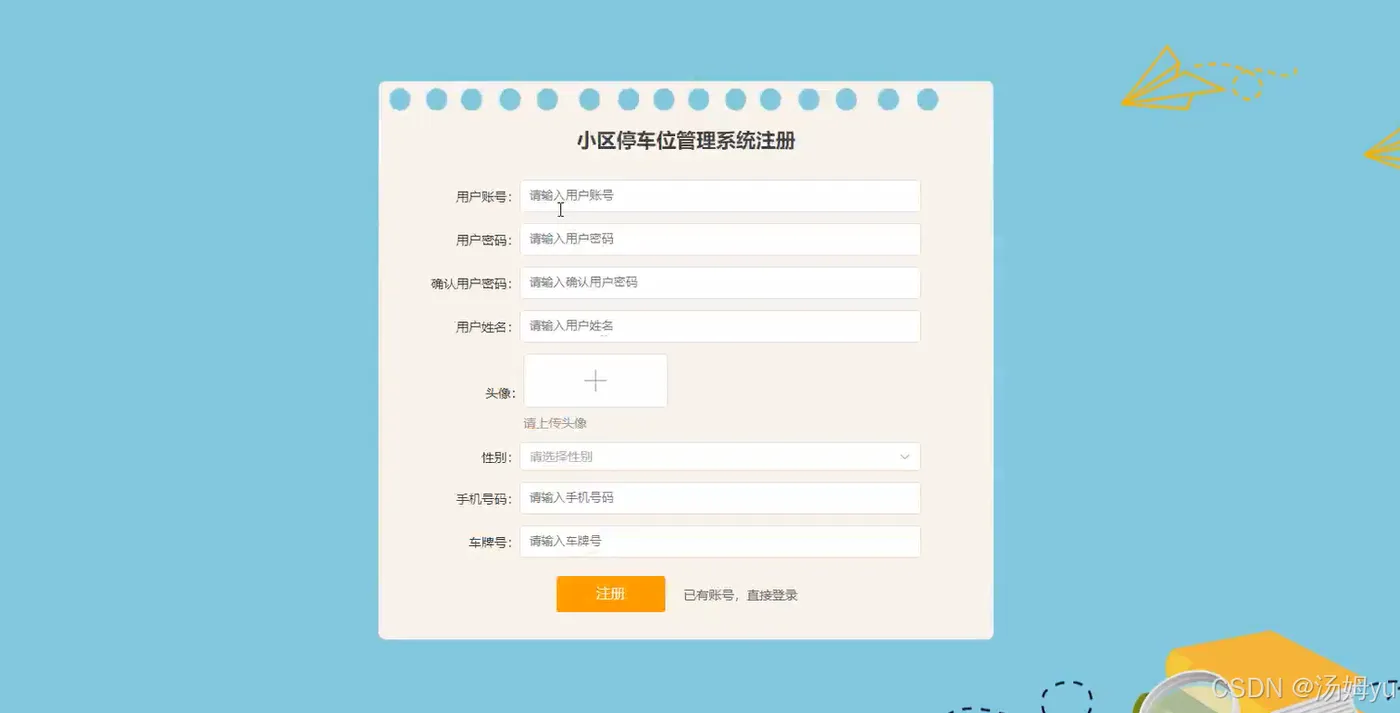The image size is (1400, 713).
Task: Click the 性别 label text
Action: (497, 458)
